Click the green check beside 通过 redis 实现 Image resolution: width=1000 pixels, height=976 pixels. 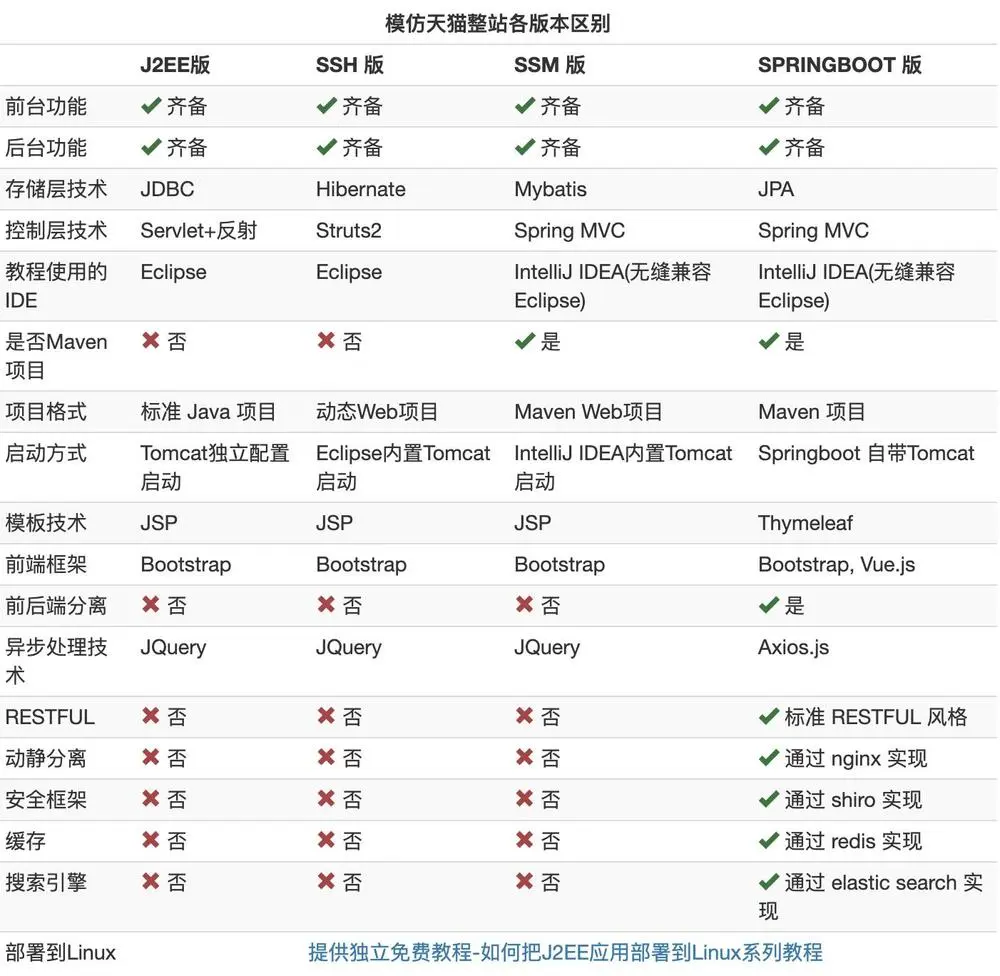pos(768,841)
